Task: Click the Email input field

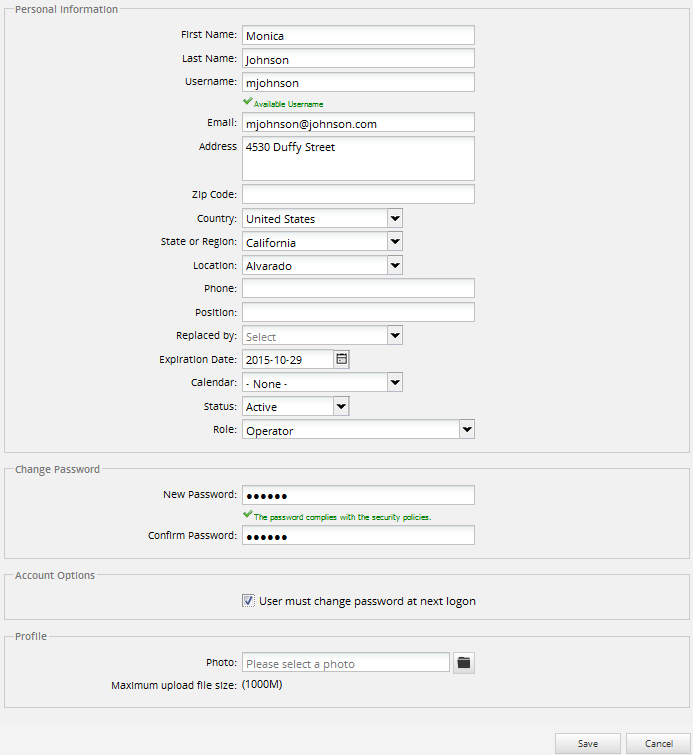Action: coord(358,124)
